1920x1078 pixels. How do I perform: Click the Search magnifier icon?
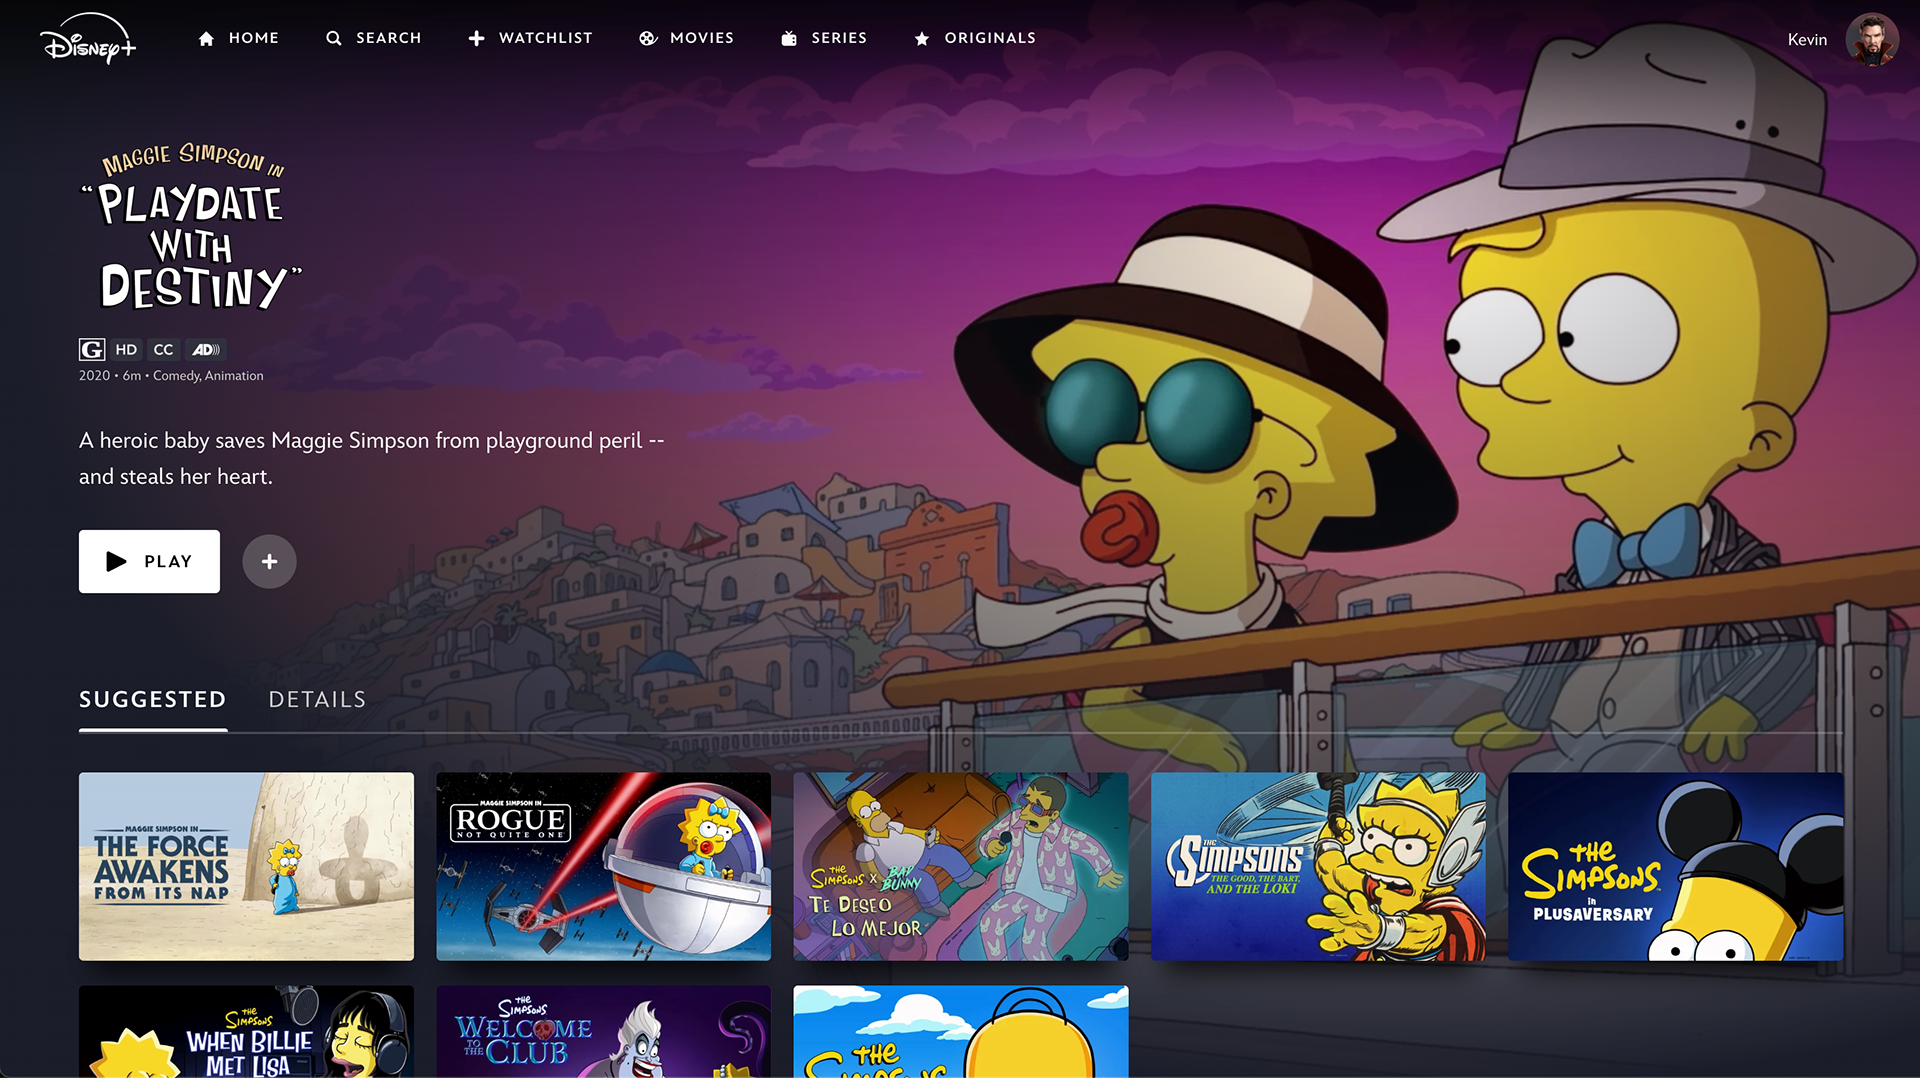point(334,38)
